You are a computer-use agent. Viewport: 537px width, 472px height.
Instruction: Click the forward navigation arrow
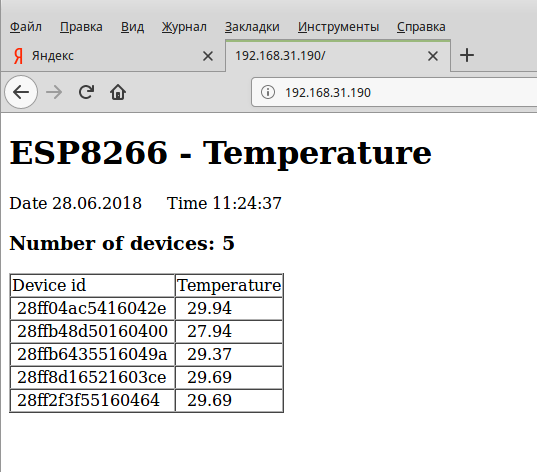point(54,92)
